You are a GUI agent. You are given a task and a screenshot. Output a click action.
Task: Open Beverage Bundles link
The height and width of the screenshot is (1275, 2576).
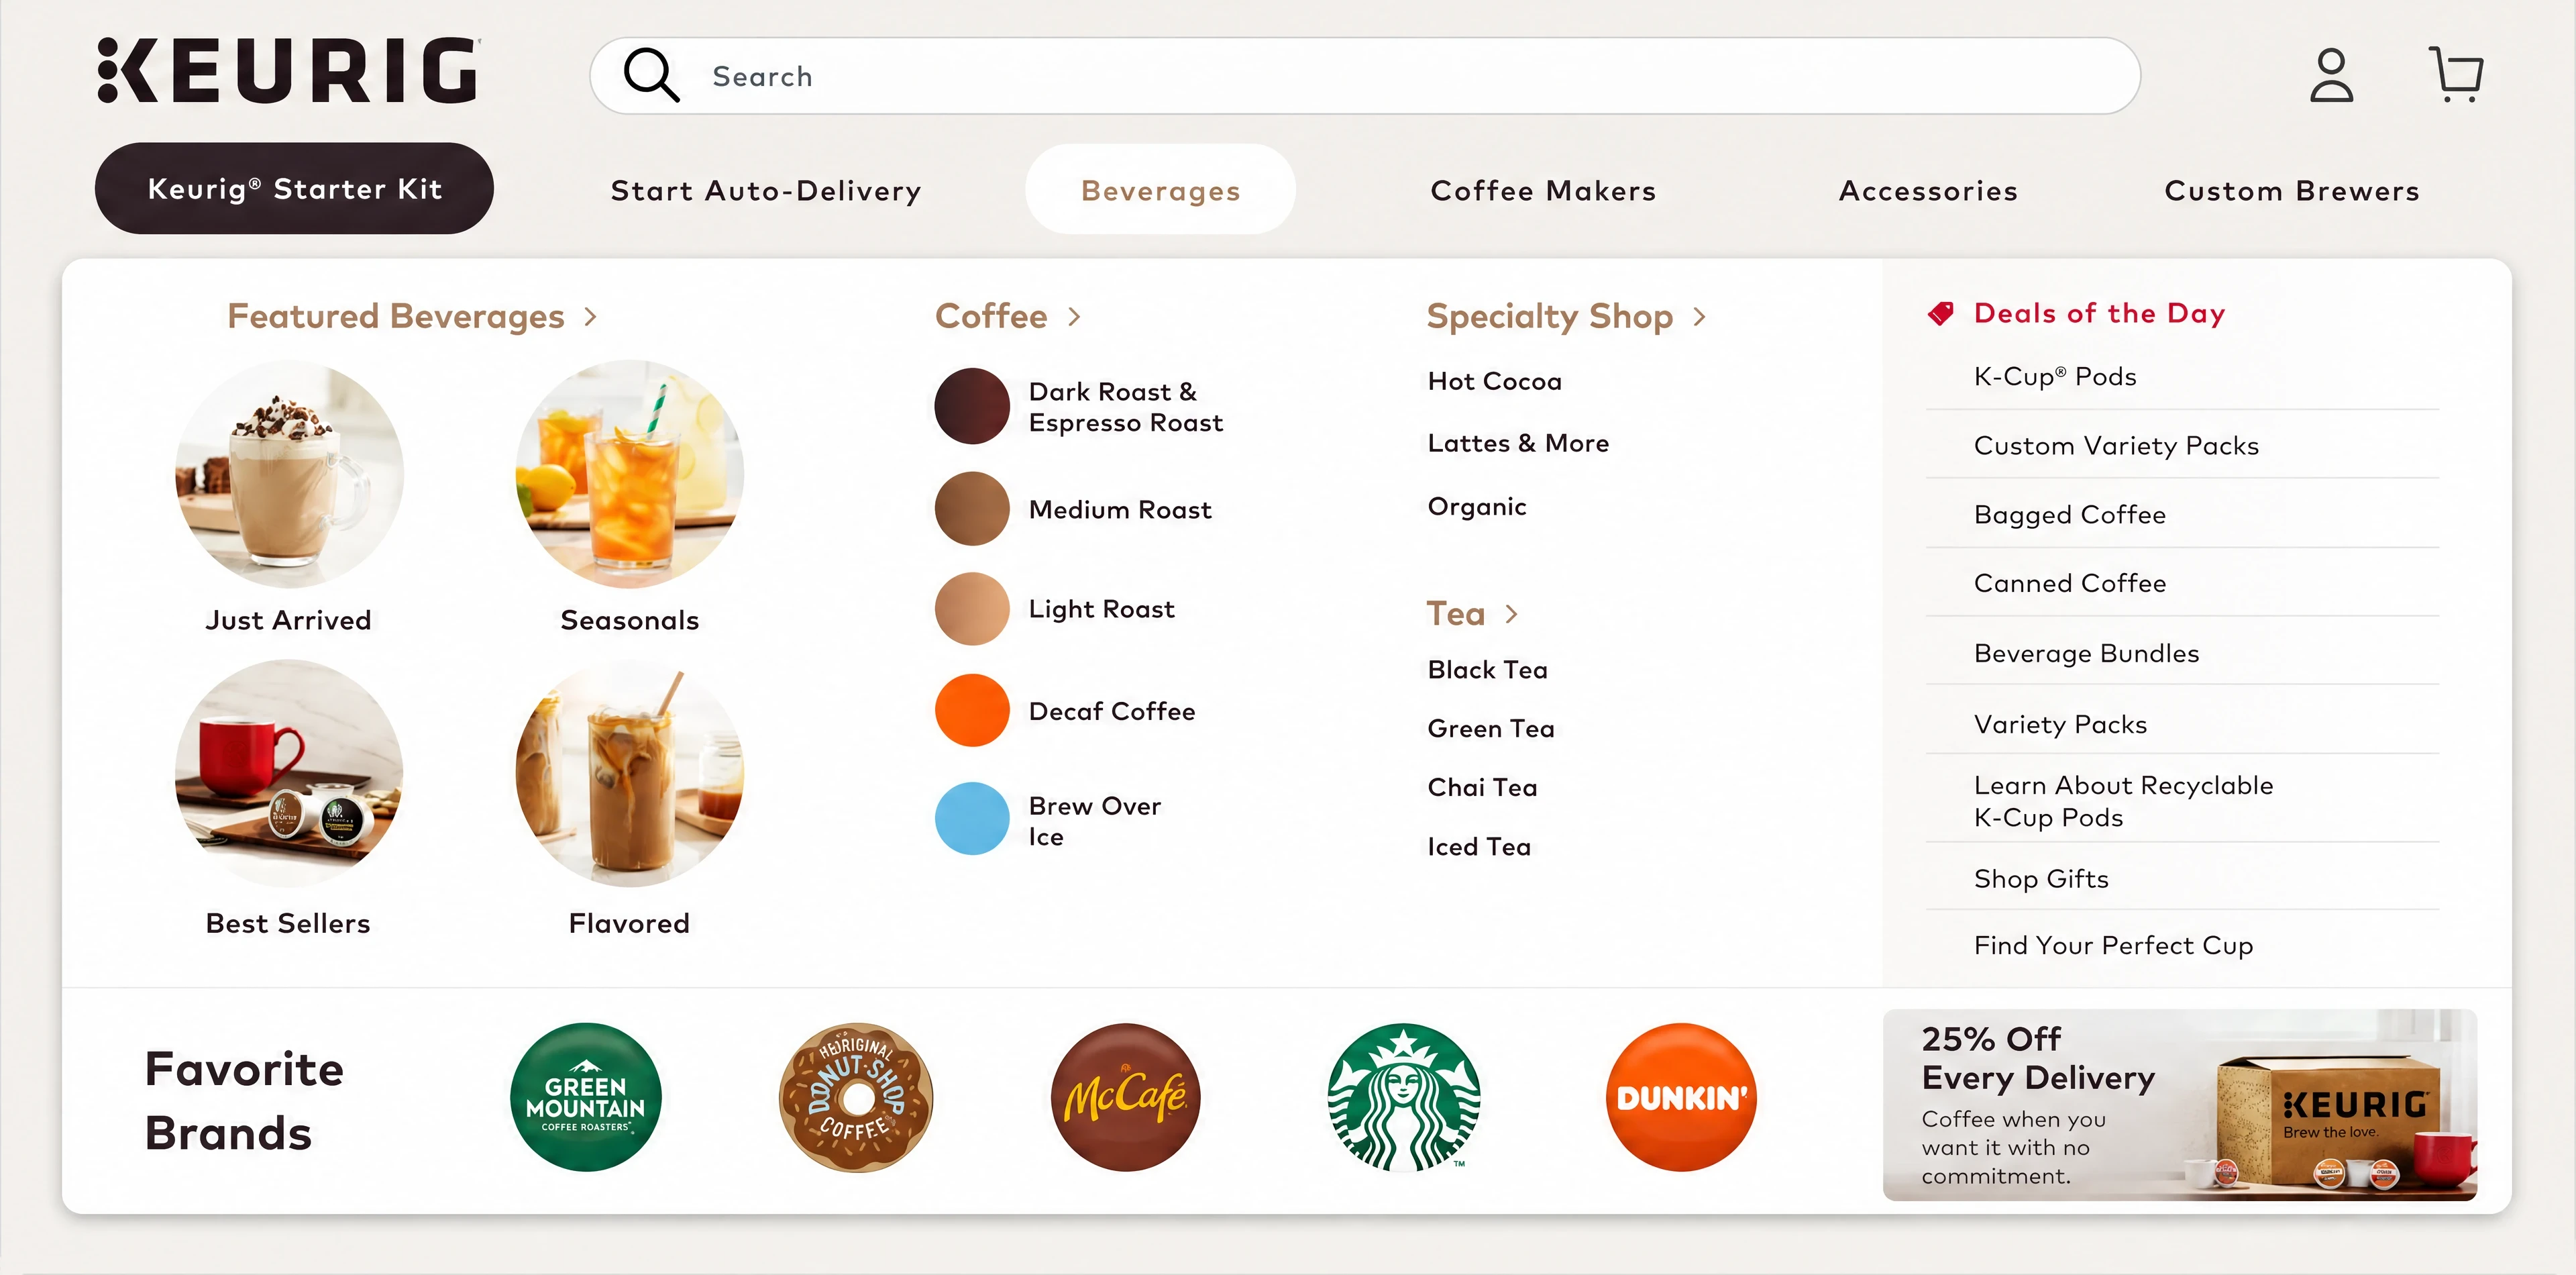(2086, 653)
